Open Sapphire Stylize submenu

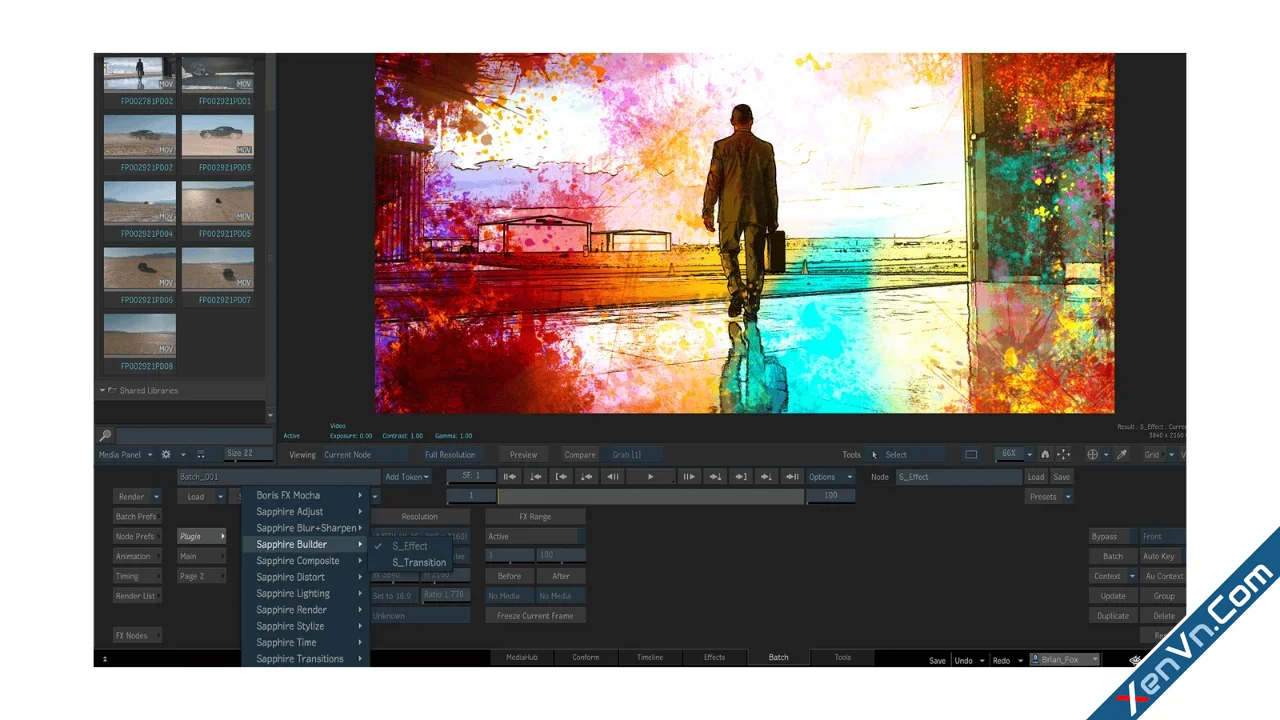click(306, 626)
